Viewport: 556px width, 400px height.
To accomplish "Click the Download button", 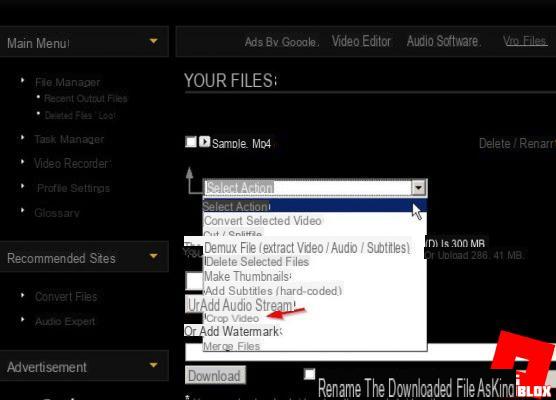I will pos(215,376).
